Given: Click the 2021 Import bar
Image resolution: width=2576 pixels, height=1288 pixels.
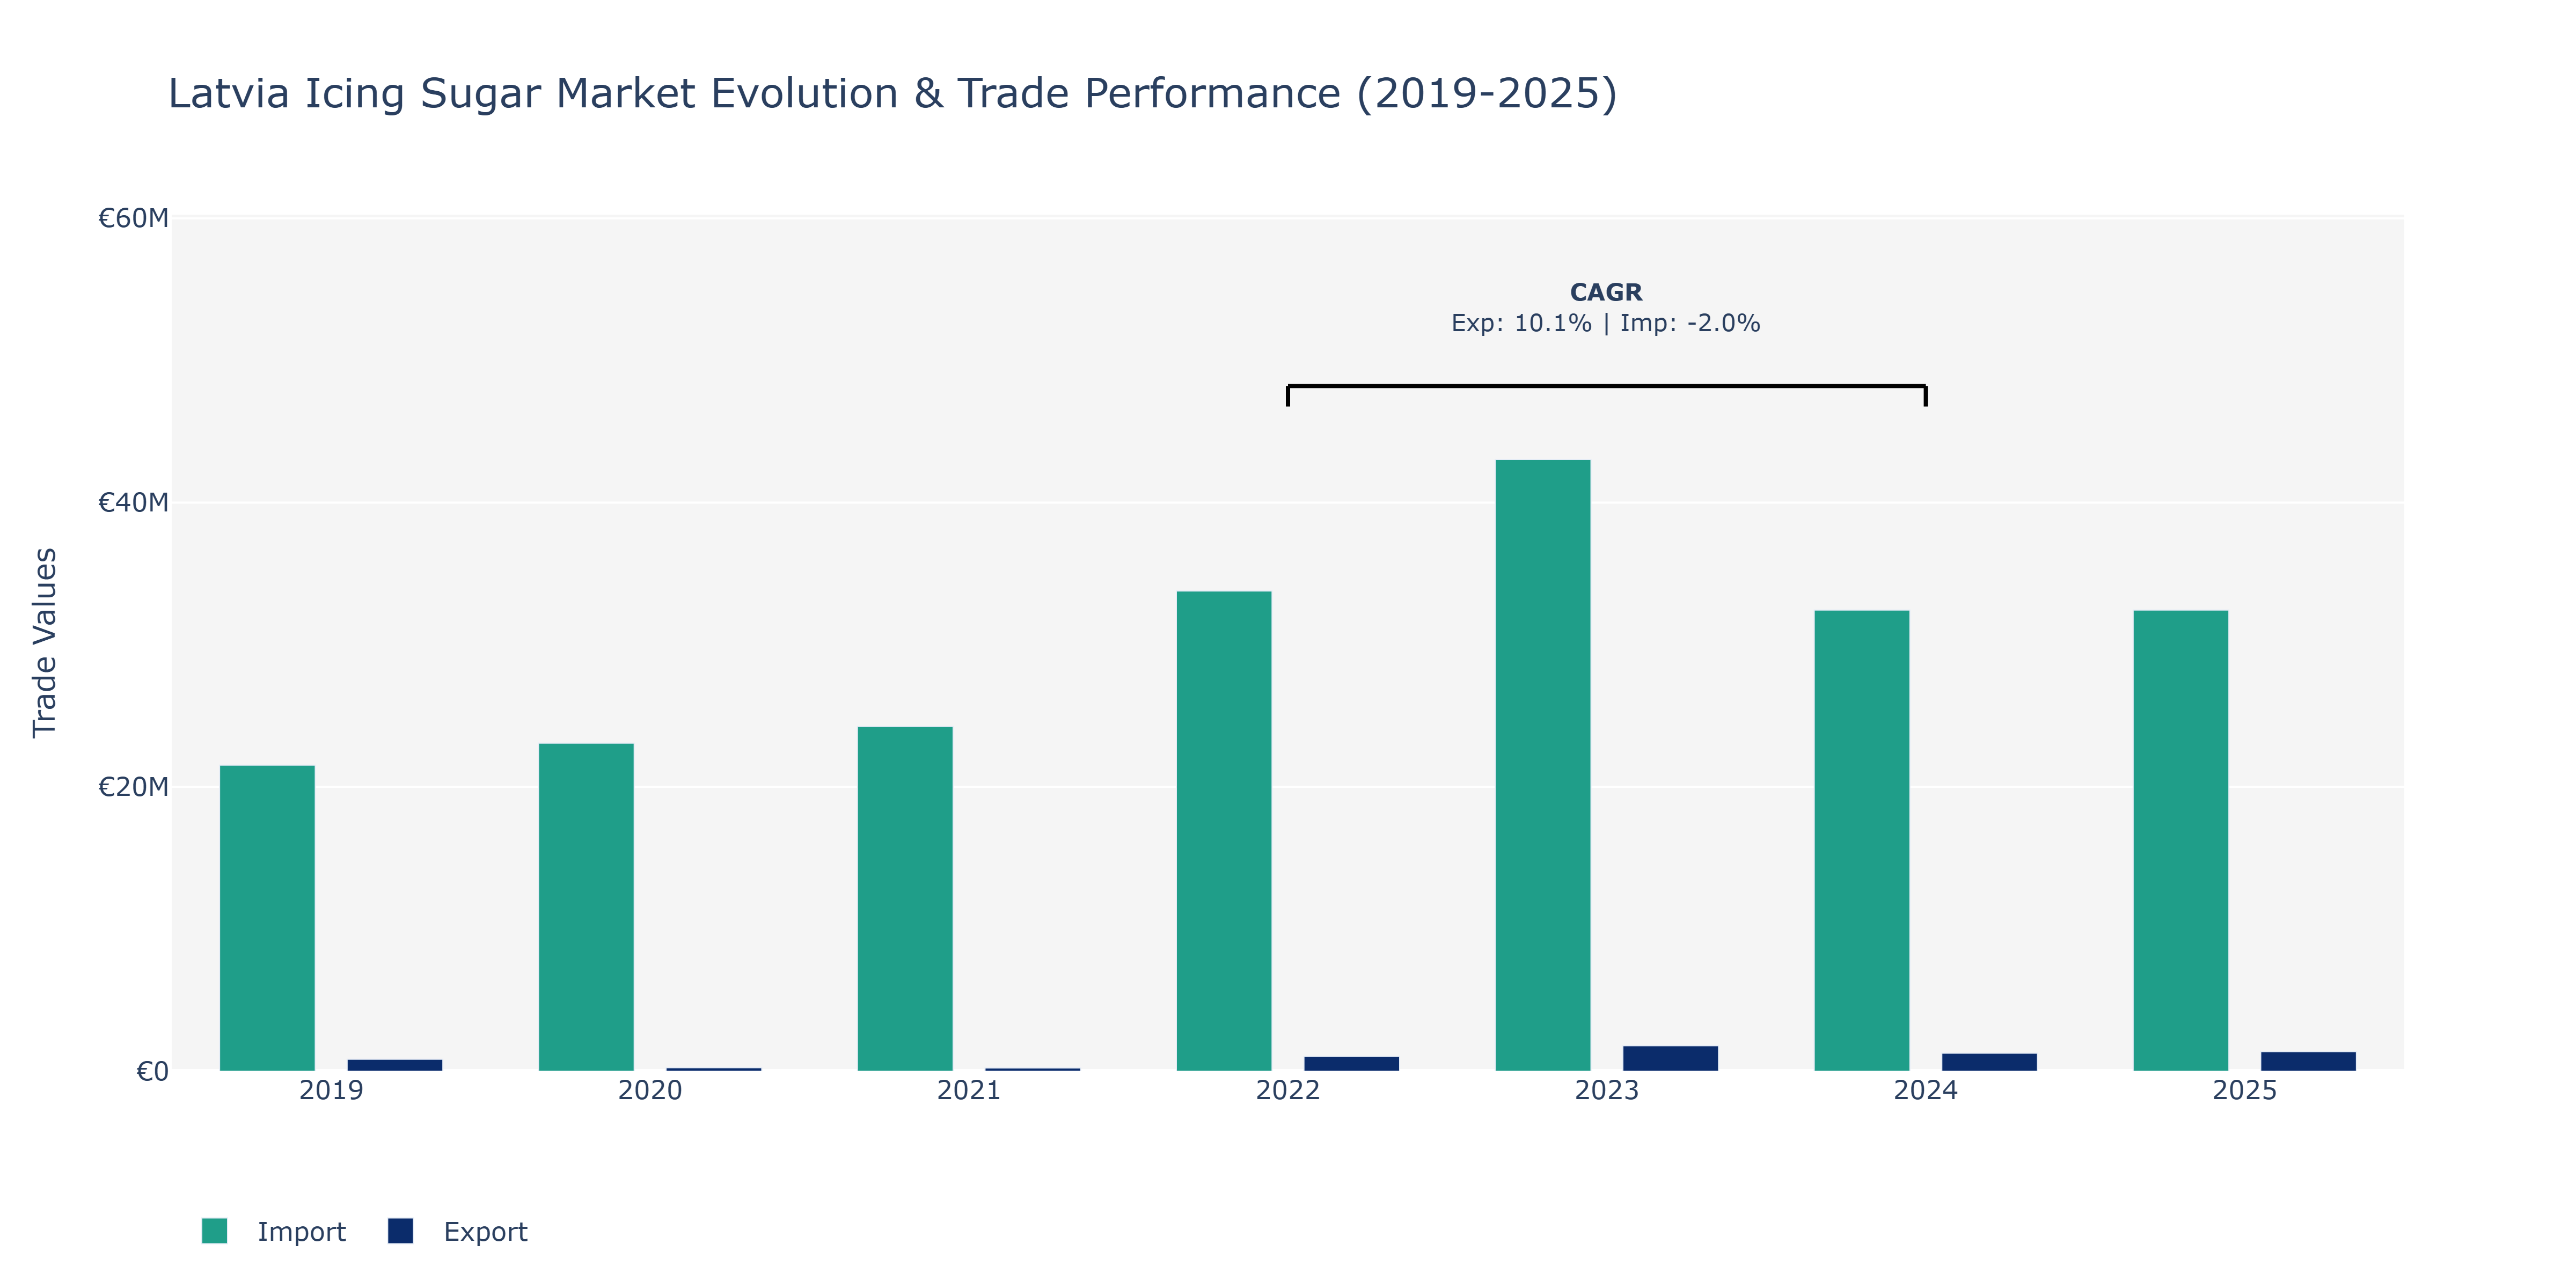Looking at the screenshot, I should (905, 899).
